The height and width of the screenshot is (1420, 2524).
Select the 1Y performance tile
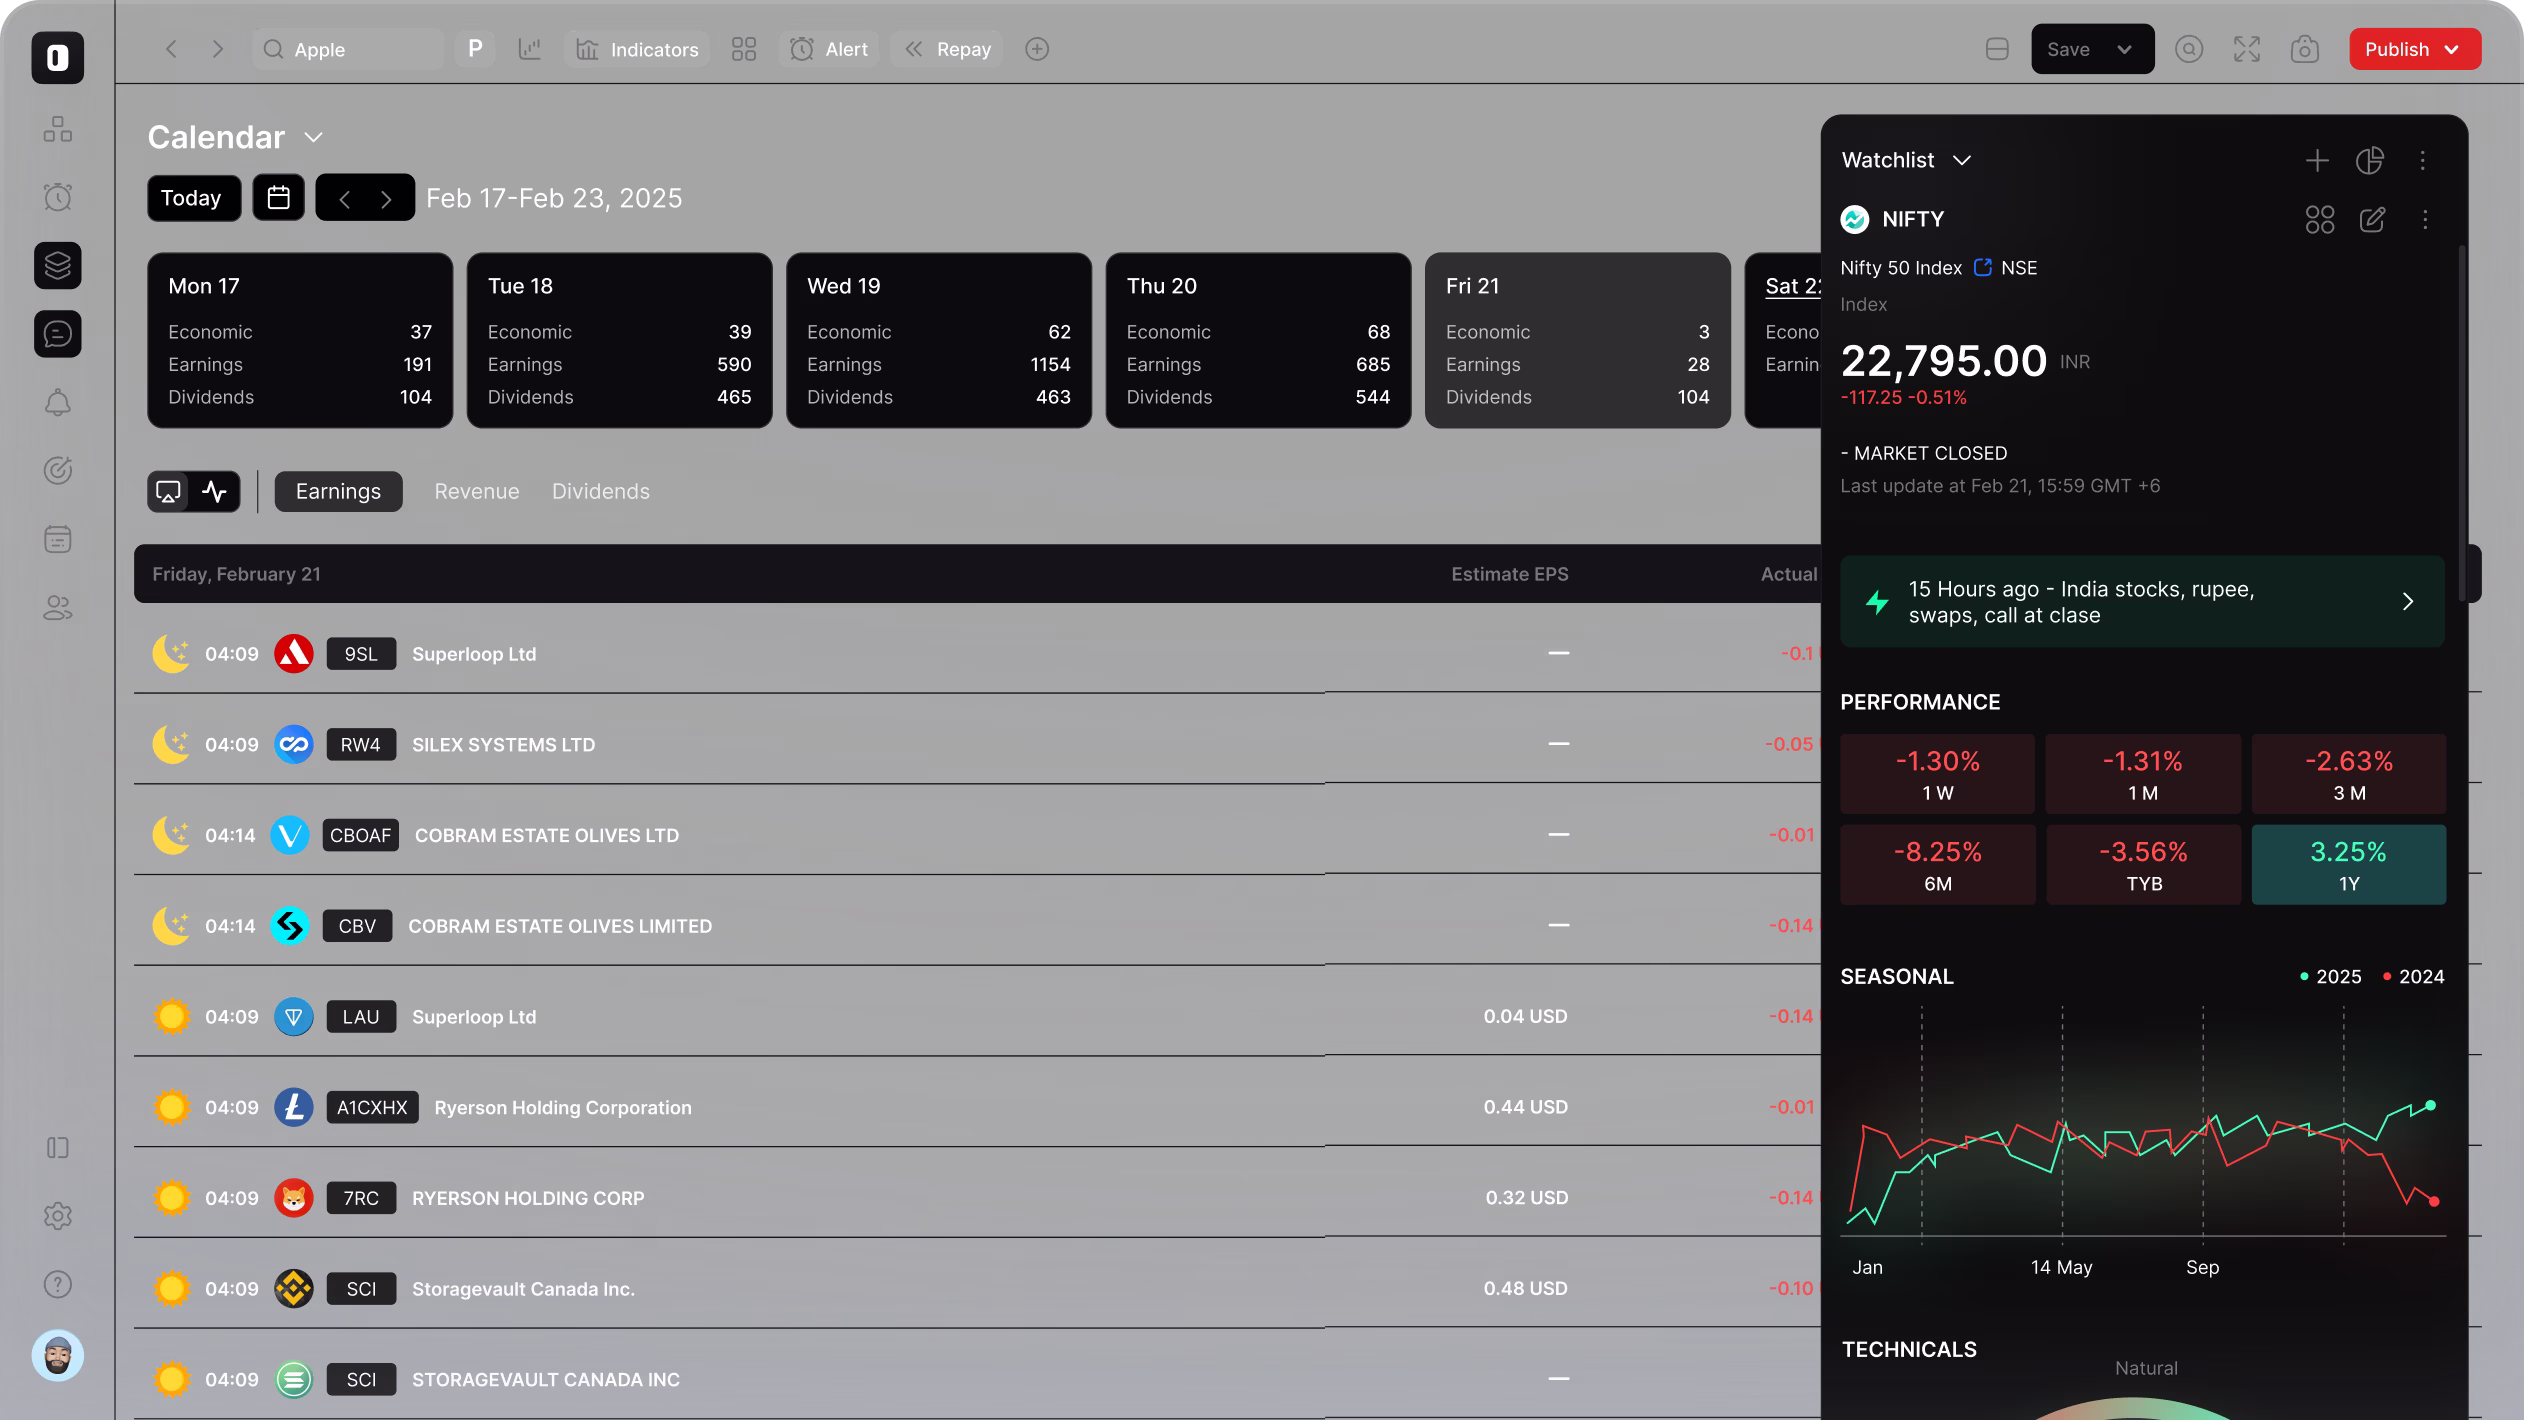(2347, 864)
